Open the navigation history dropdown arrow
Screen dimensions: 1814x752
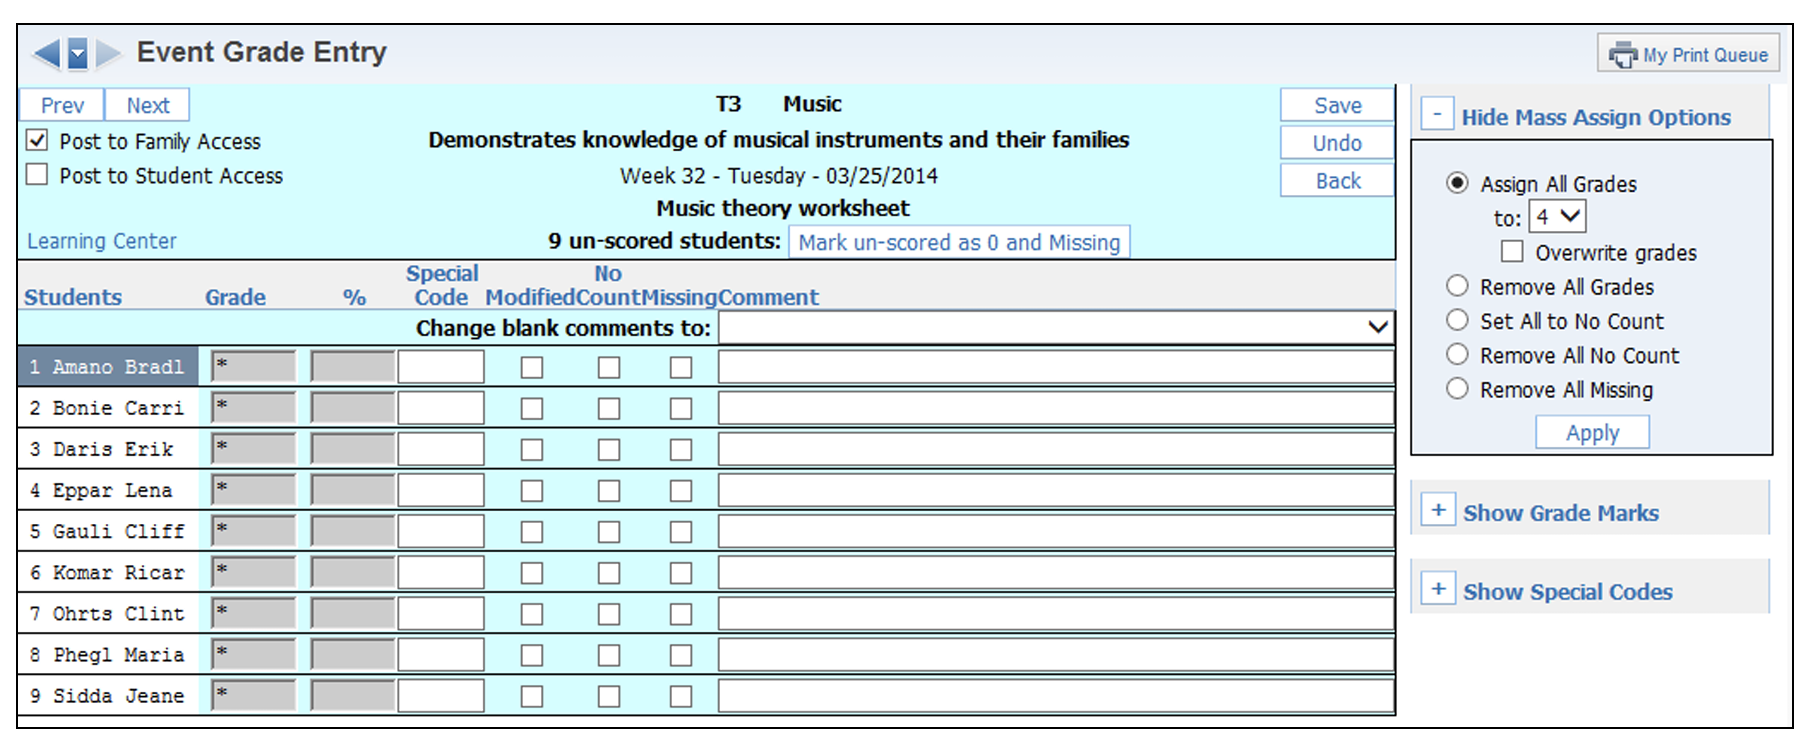(x=78, y=53)
